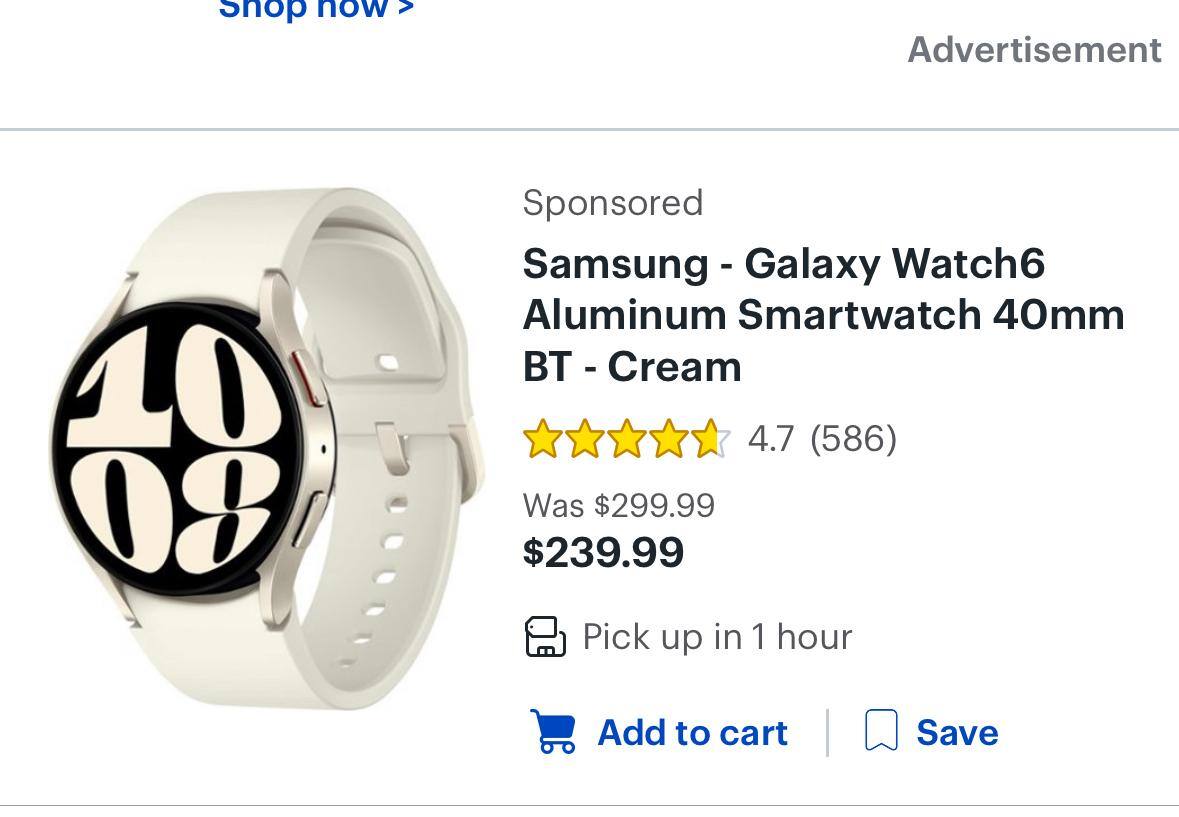The height and width of the screenshot is (817, 1179).
Task: Click the half-filled fifth rating star
Action: tap(710, 439)
